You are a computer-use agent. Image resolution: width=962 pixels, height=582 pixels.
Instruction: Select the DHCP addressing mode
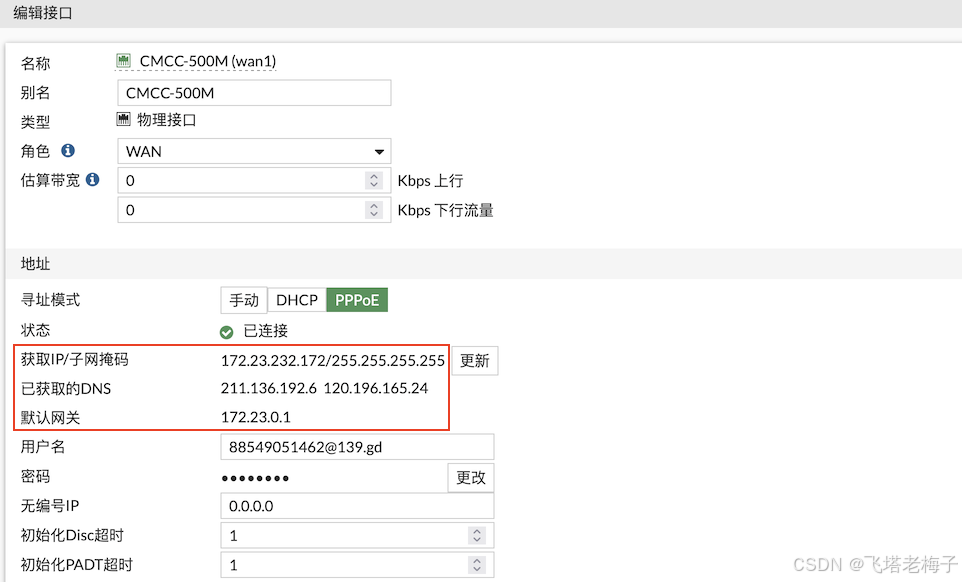click(x=297, y=300)
